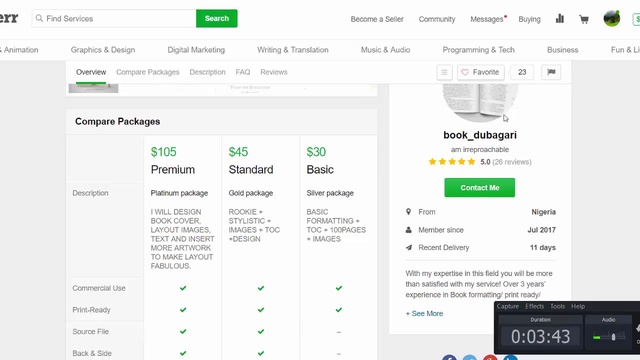Click the list menu icon beside Favorite

[x=444, y=72]
